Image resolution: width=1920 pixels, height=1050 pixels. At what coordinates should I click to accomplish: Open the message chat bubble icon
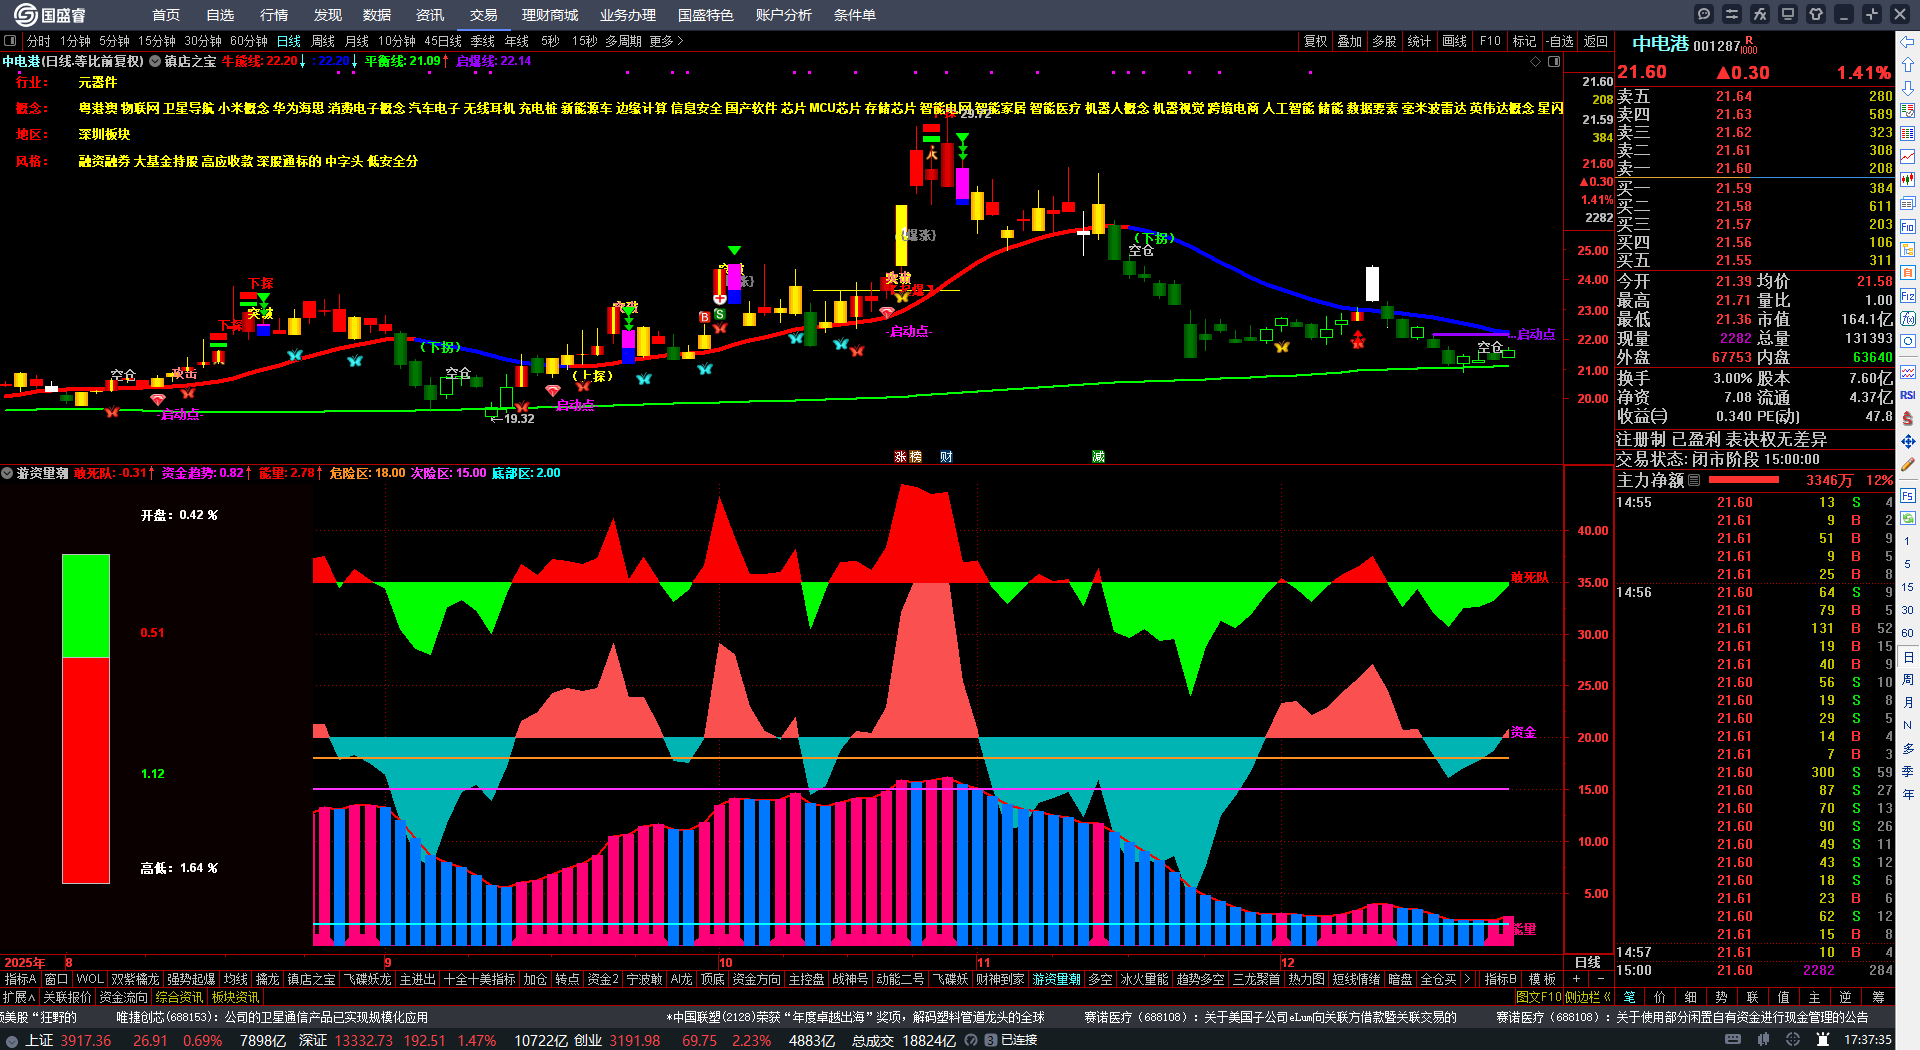[x=1704, y=14]
